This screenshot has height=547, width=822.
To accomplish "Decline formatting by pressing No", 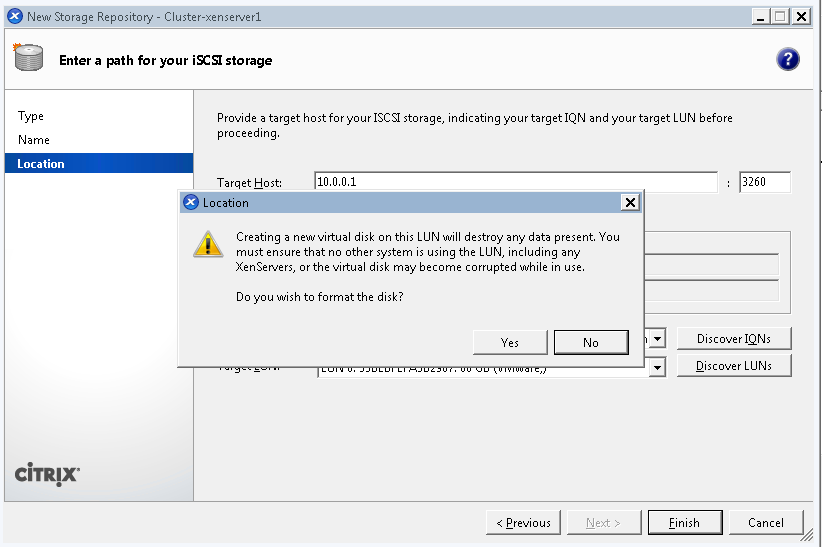I will pyautogui.click(x=590, y=342).
